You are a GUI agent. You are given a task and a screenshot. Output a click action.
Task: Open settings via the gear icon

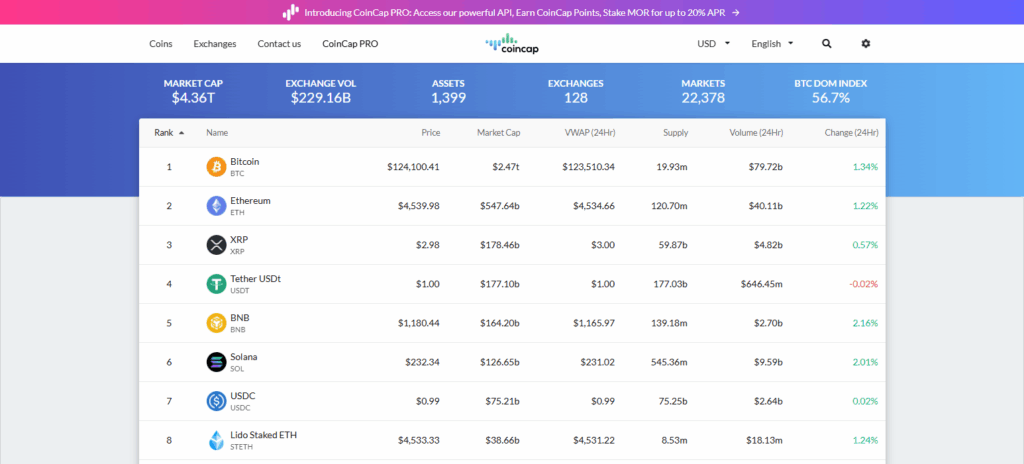[x=866, y=44]
